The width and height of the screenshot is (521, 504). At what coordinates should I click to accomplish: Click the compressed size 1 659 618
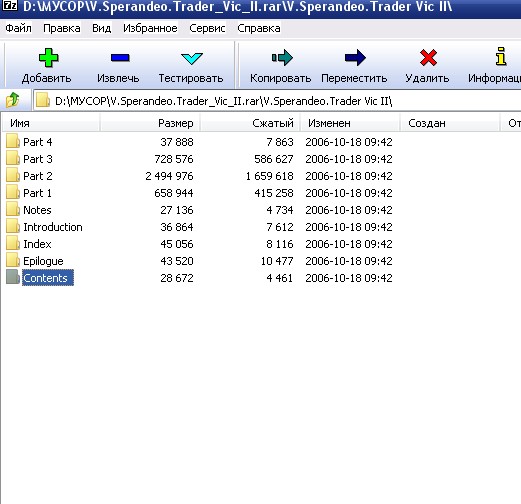(270, 176)
